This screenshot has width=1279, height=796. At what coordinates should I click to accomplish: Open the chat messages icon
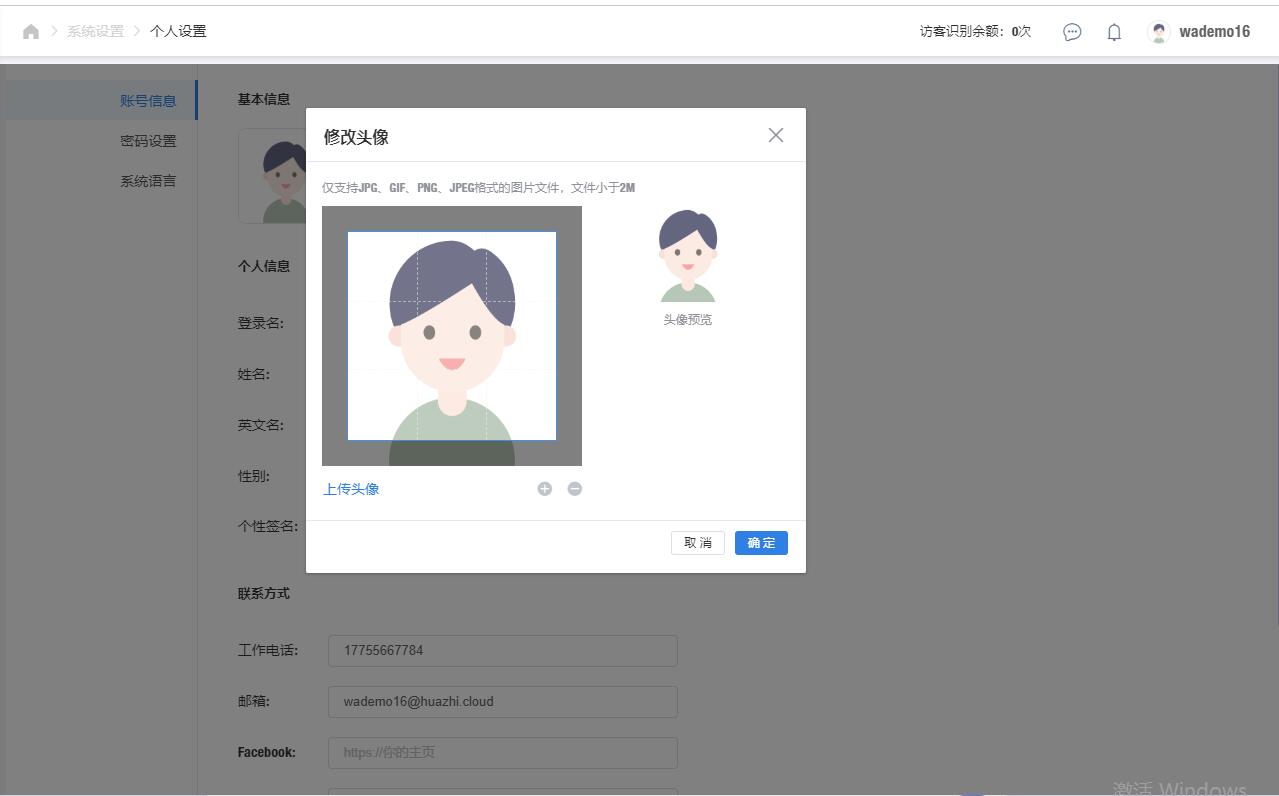point(1072,32)
